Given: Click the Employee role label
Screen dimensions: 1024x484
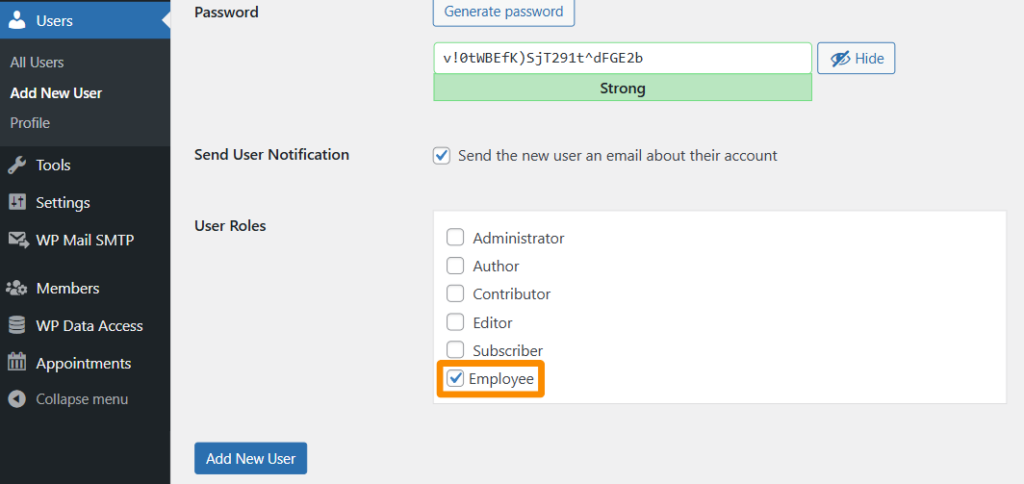Looking at the screenshot, I should [x=502, y=379].
